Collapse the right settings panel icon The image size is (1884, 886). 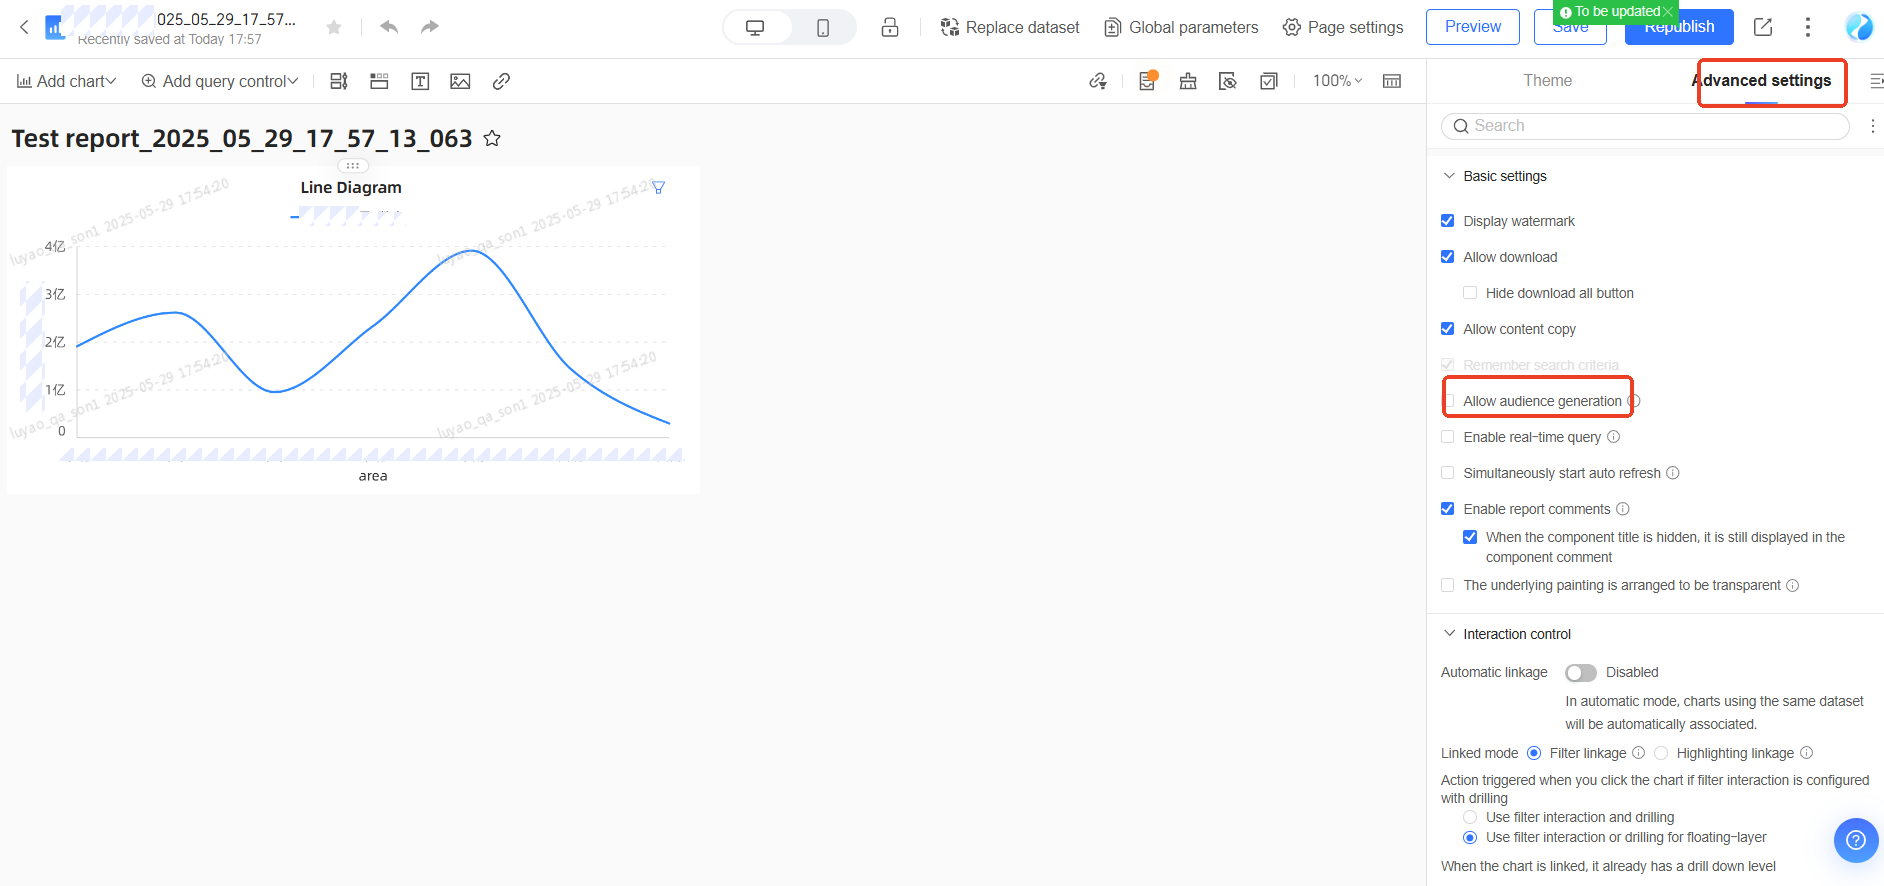coord(1876,81)
